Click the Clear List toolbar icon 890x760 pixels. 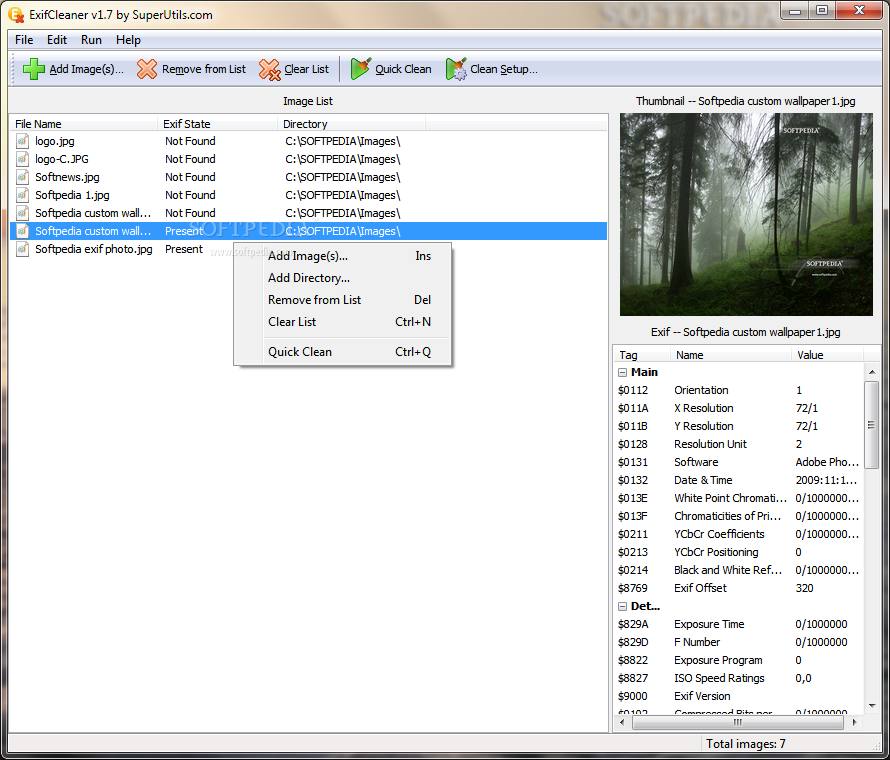[x=269, y=69]
